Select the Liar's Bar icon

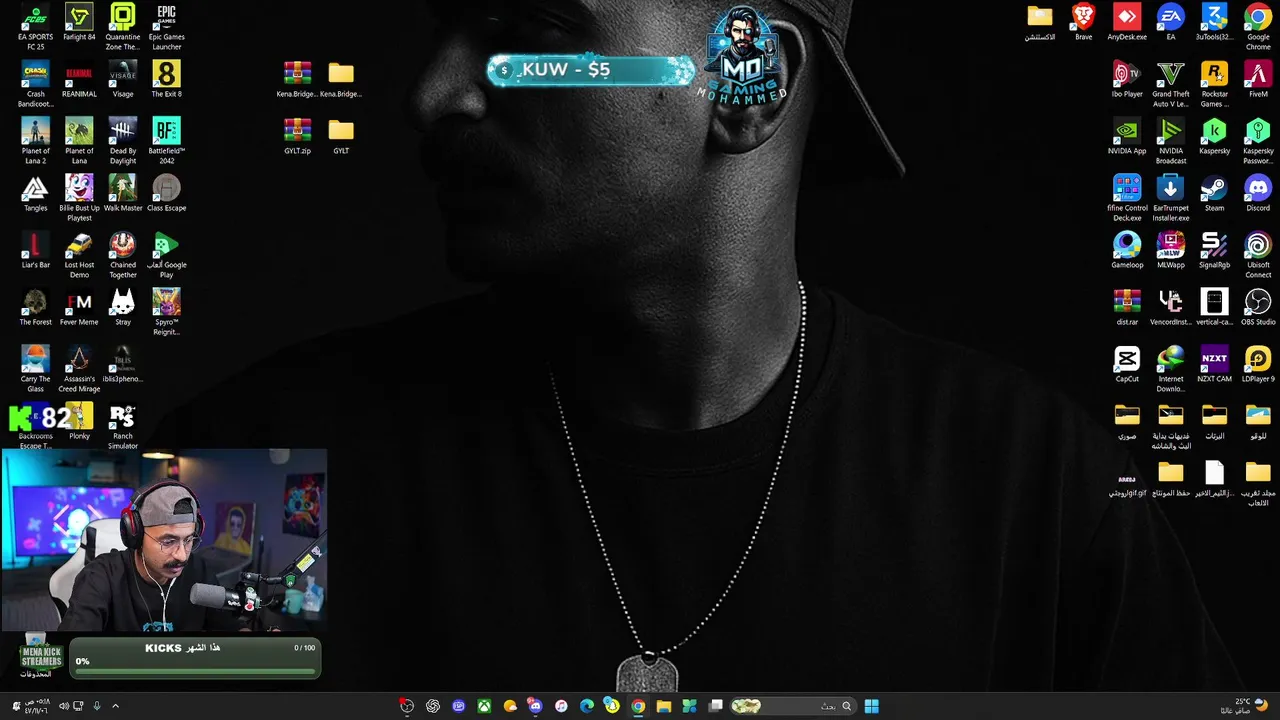point(35,250)
